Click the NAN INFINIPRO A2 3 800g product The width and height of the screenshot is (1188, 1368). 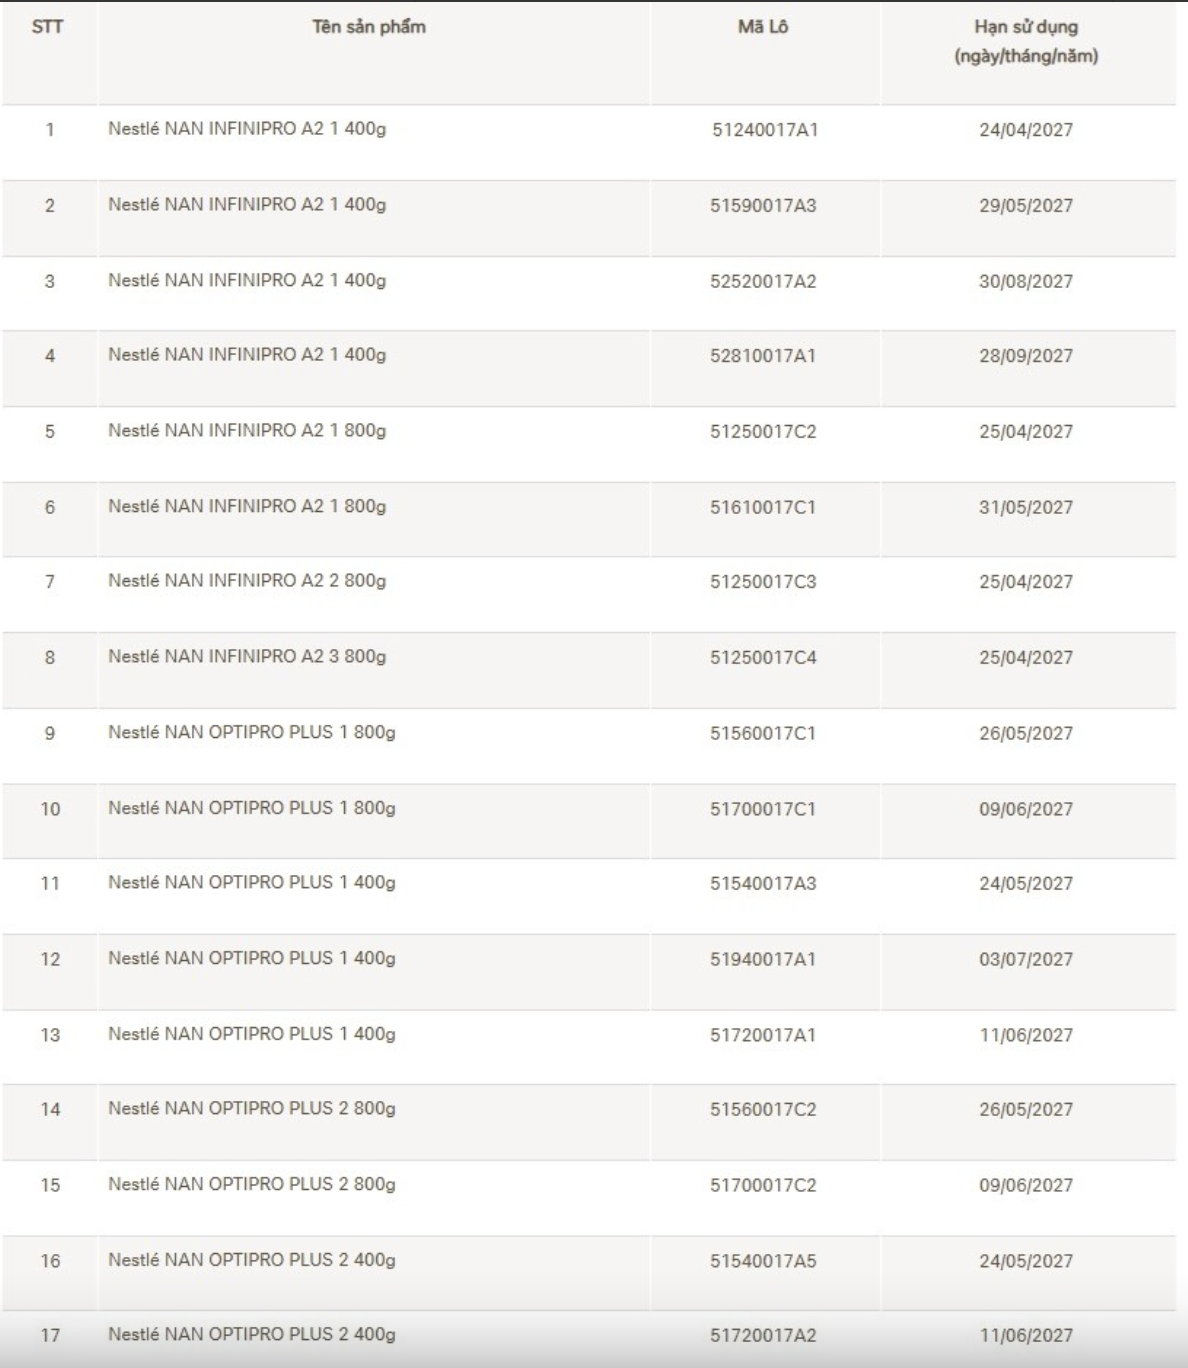(247, 657)
